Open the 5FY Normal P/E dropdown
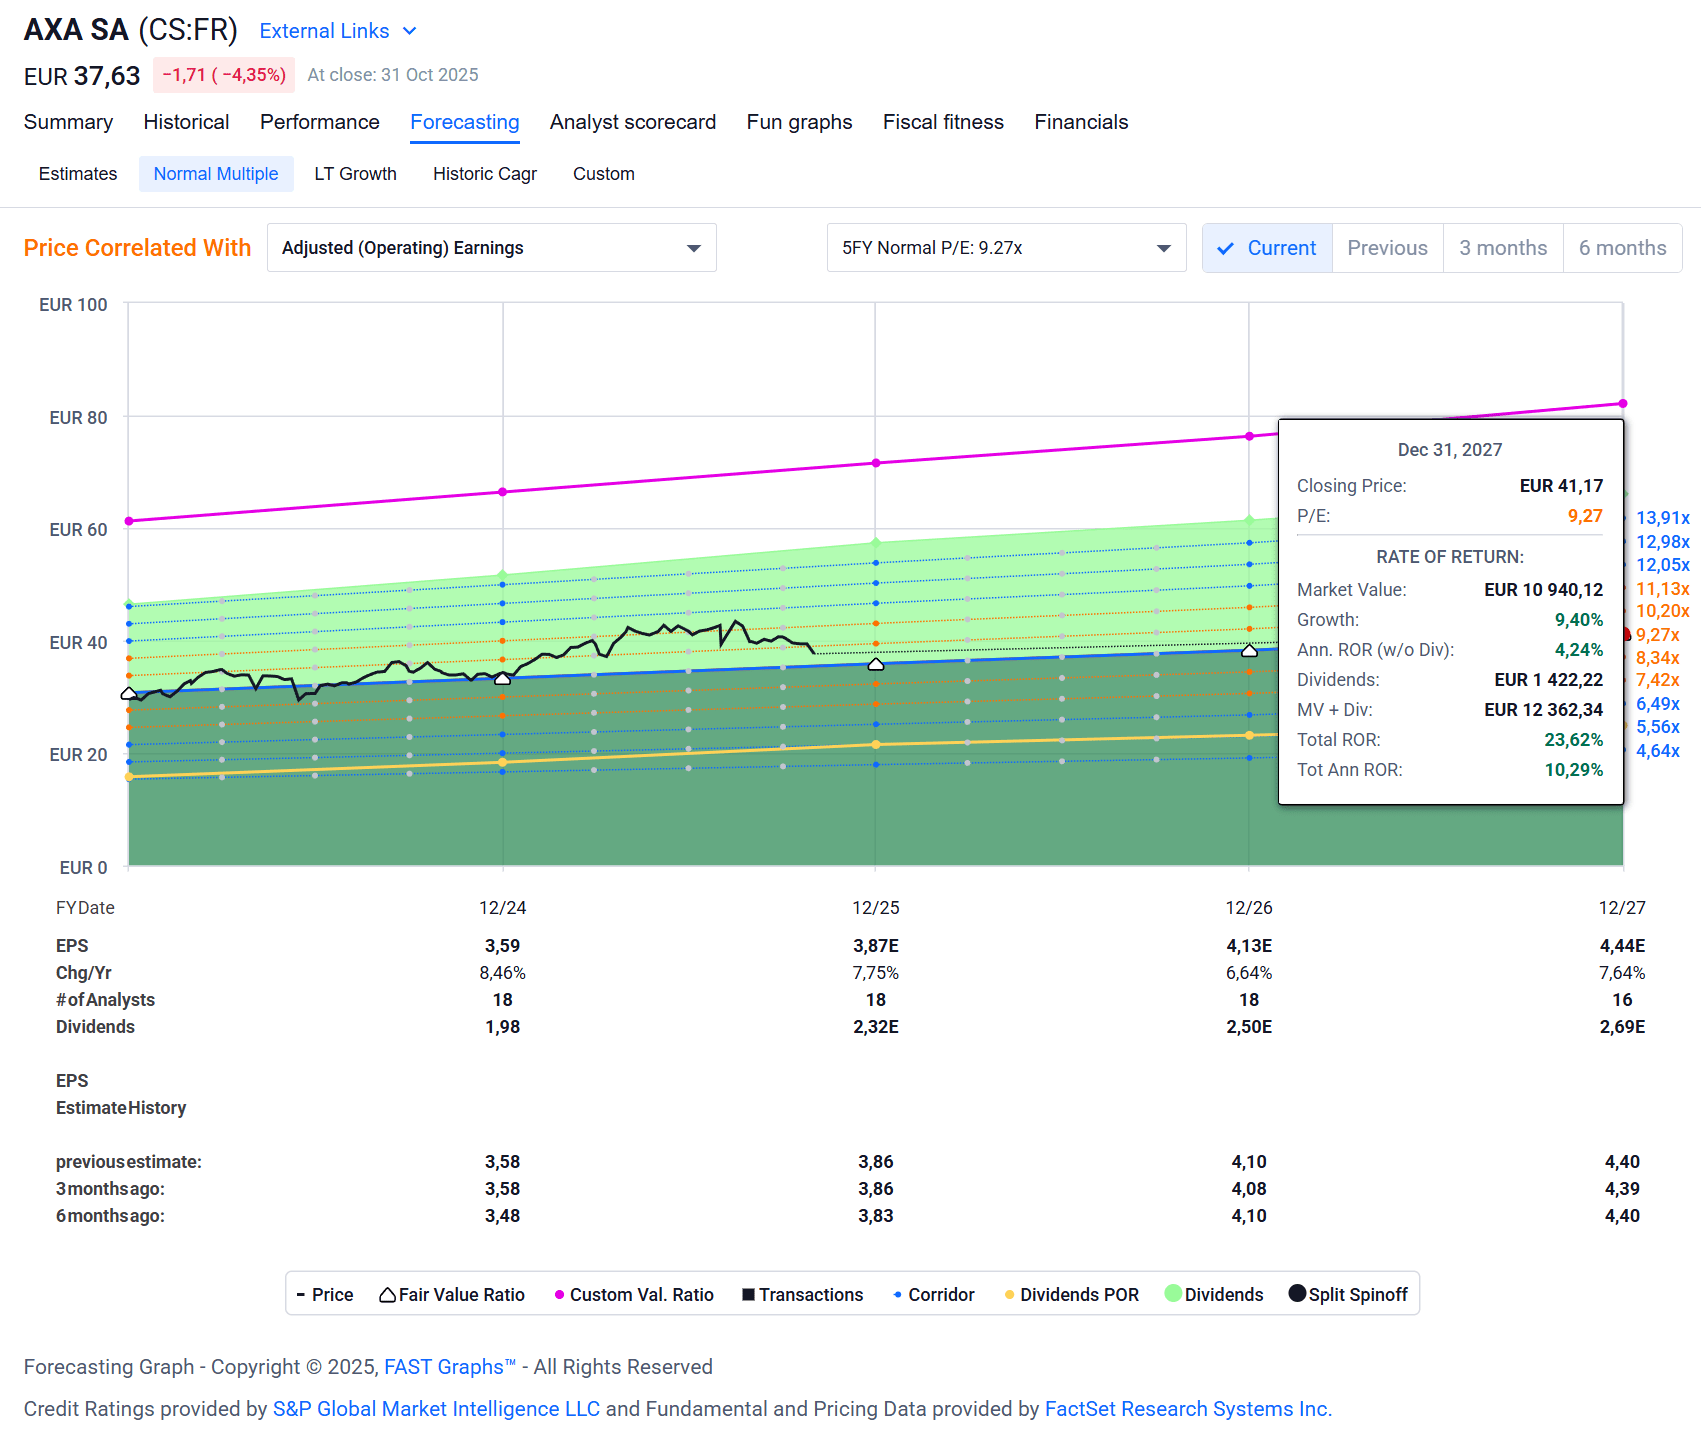This screenshot has width=1701, height=1438. coord(1005,247)
